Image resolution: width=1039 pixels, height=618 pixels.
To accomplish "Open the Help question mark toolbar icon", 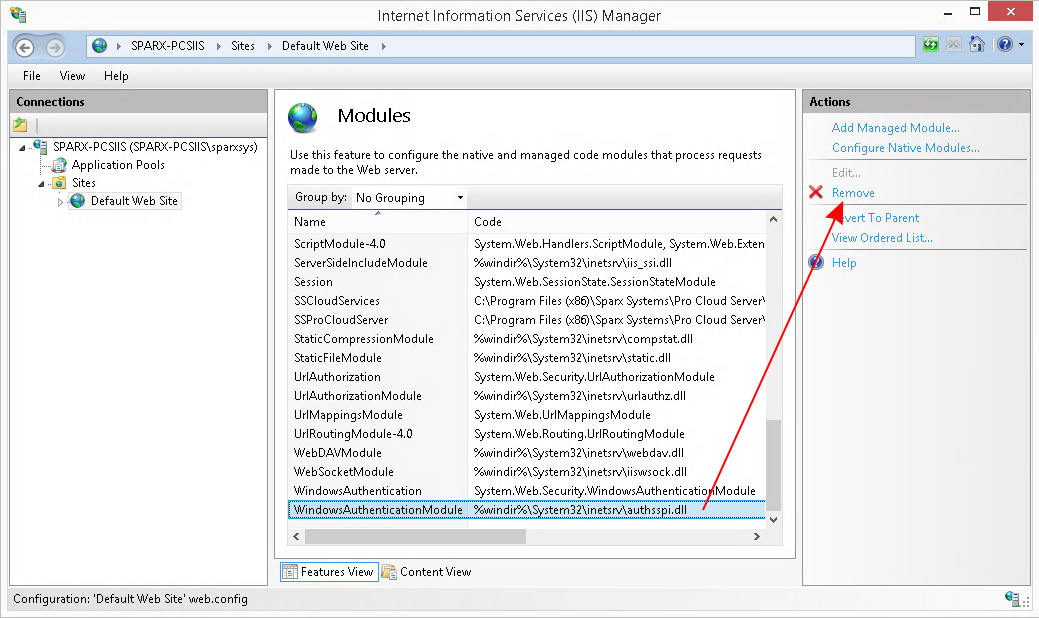I will pyautogui.click(x=1004, y=45).
